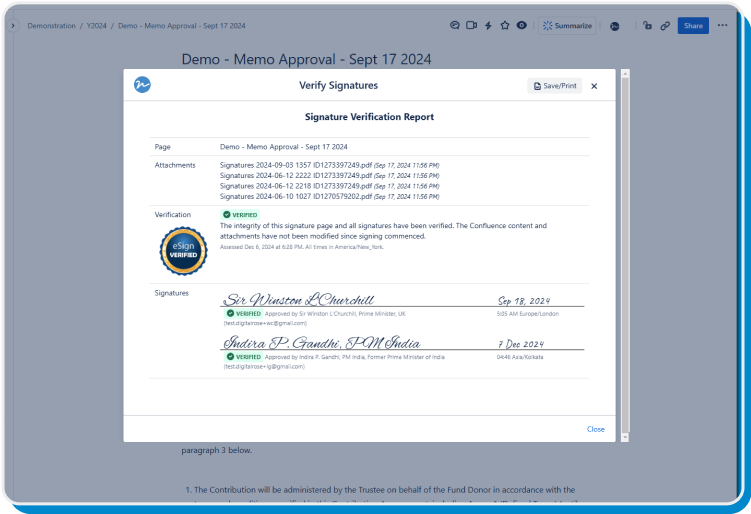Click the user avatar icon in toolbar
Viewport: 751px width, 514px height.
614,26
